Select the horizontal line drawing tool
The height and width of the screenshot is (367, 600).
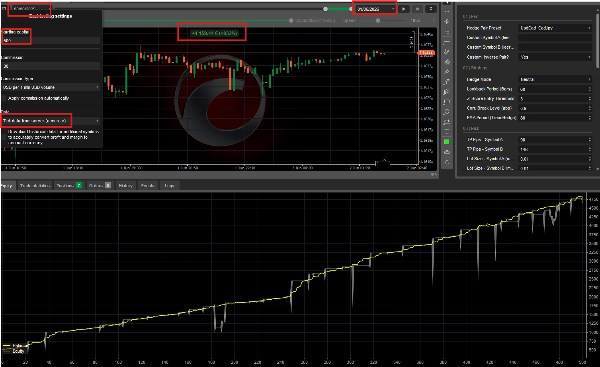tap(447, 42)
